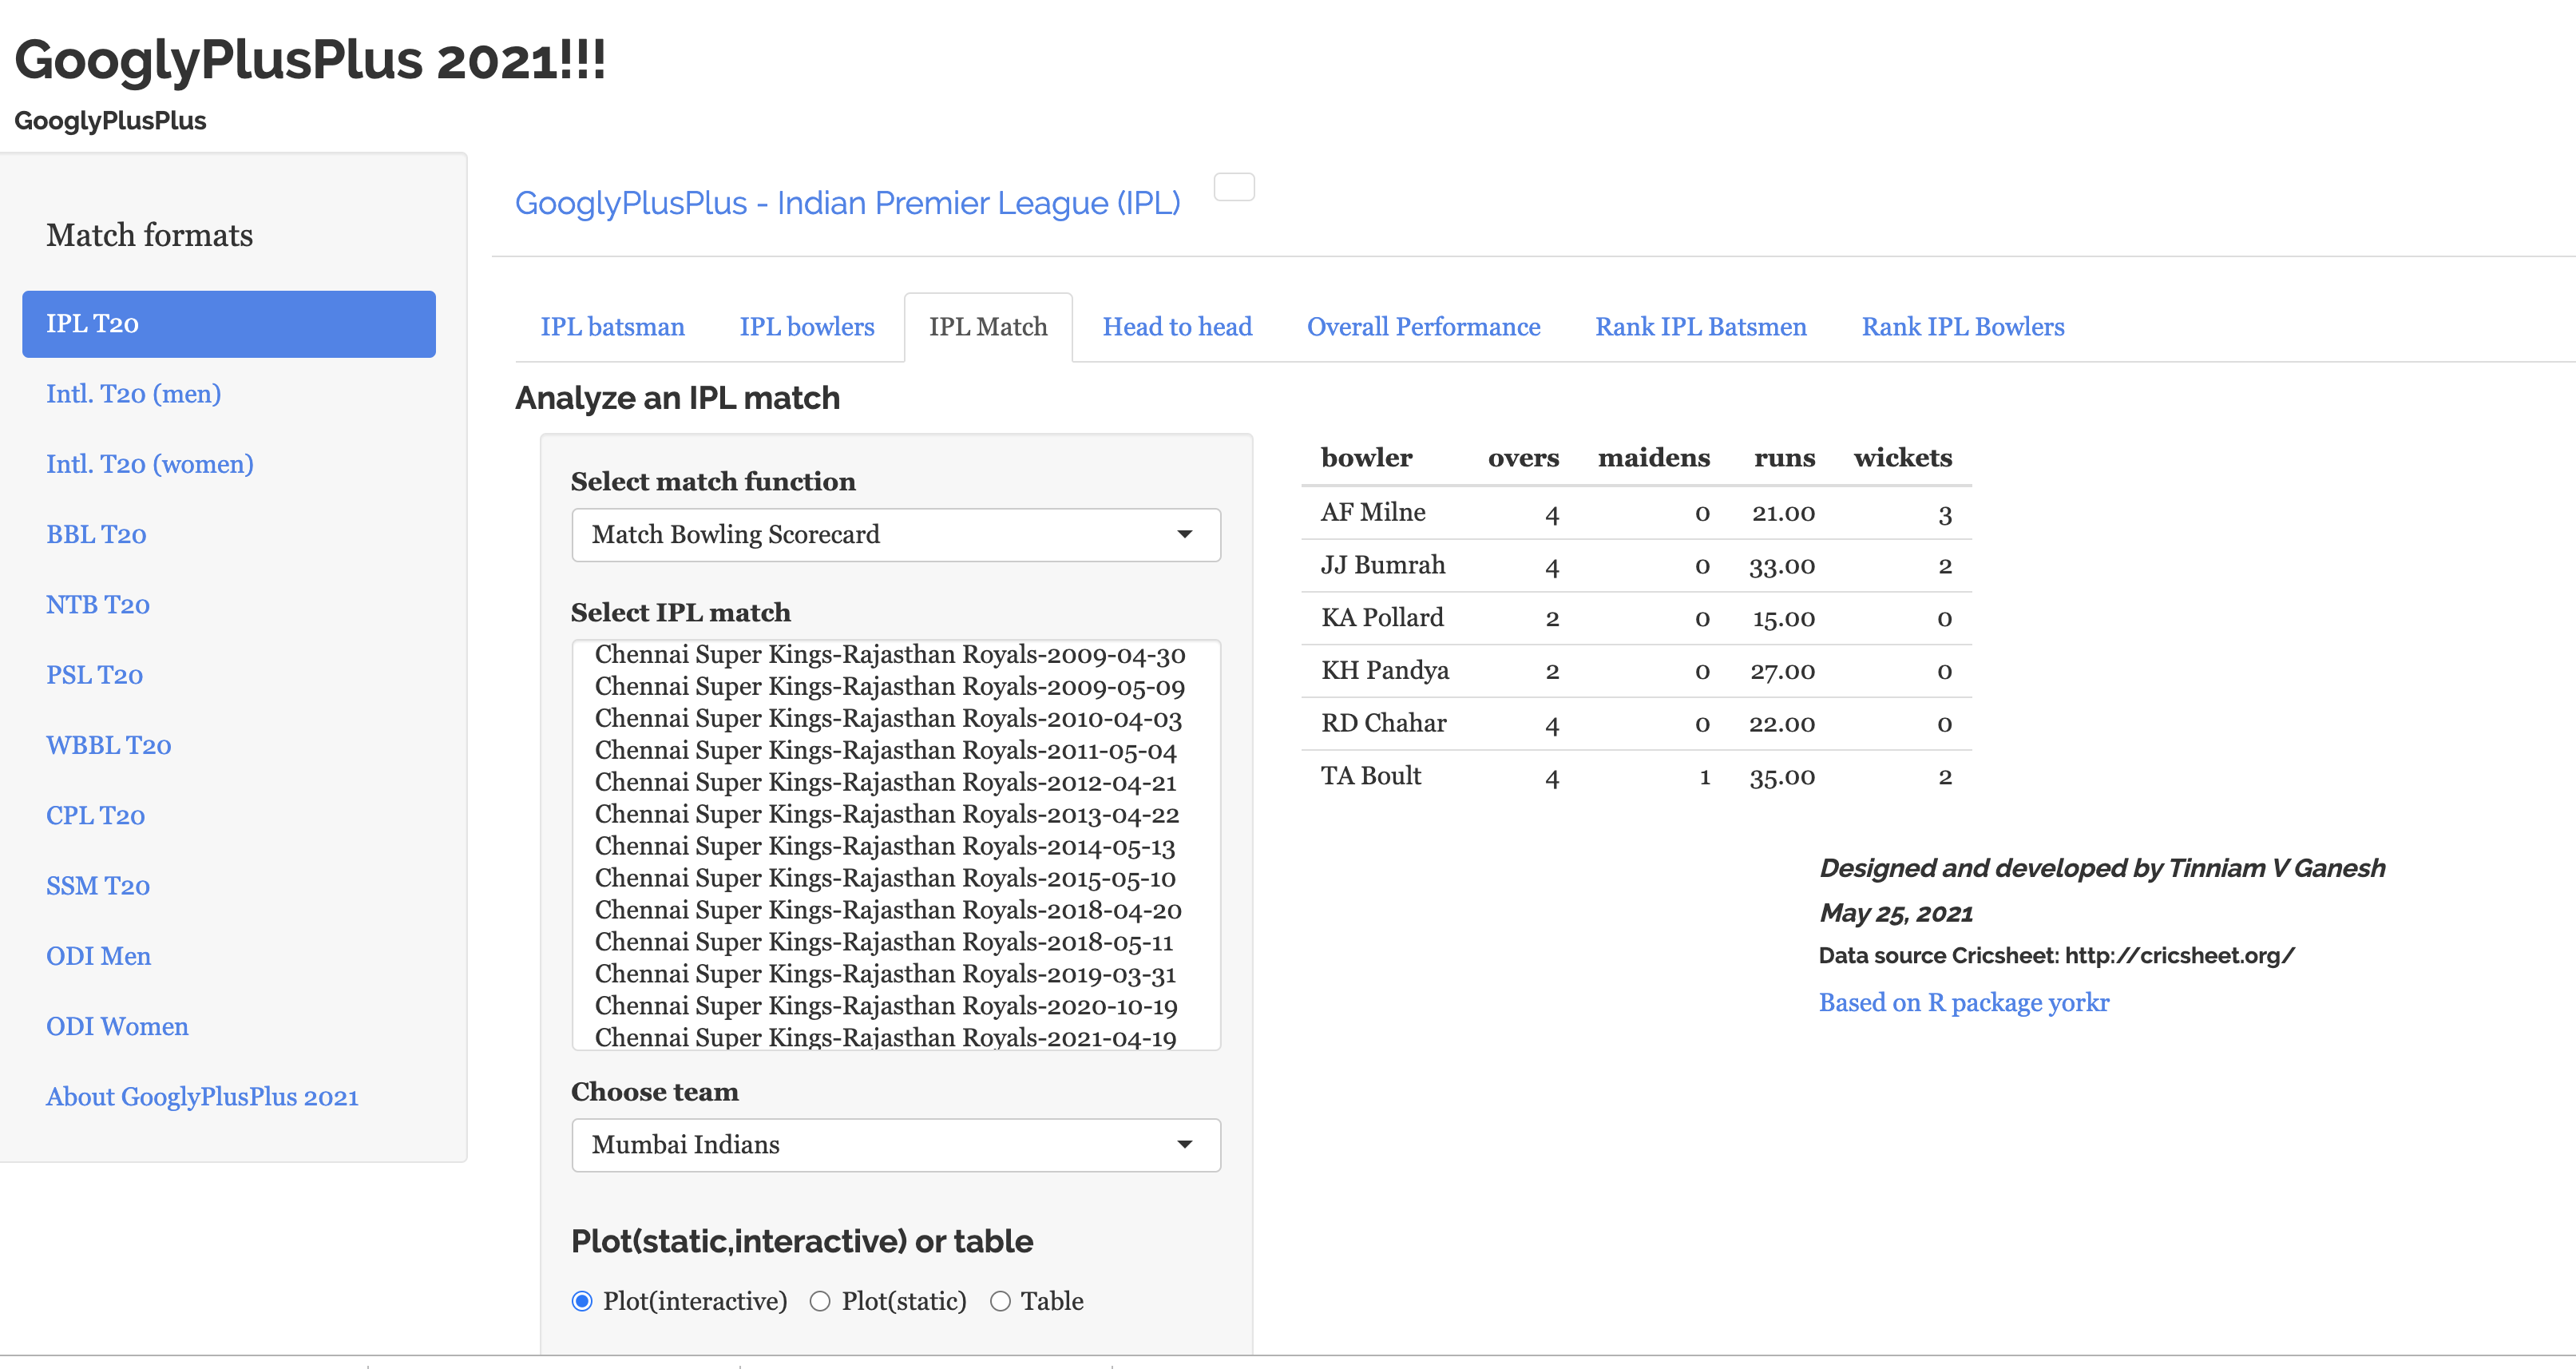Open the IPL bowlers tab
Screen dimensions: 2576x1369
[x=806, y=327]
